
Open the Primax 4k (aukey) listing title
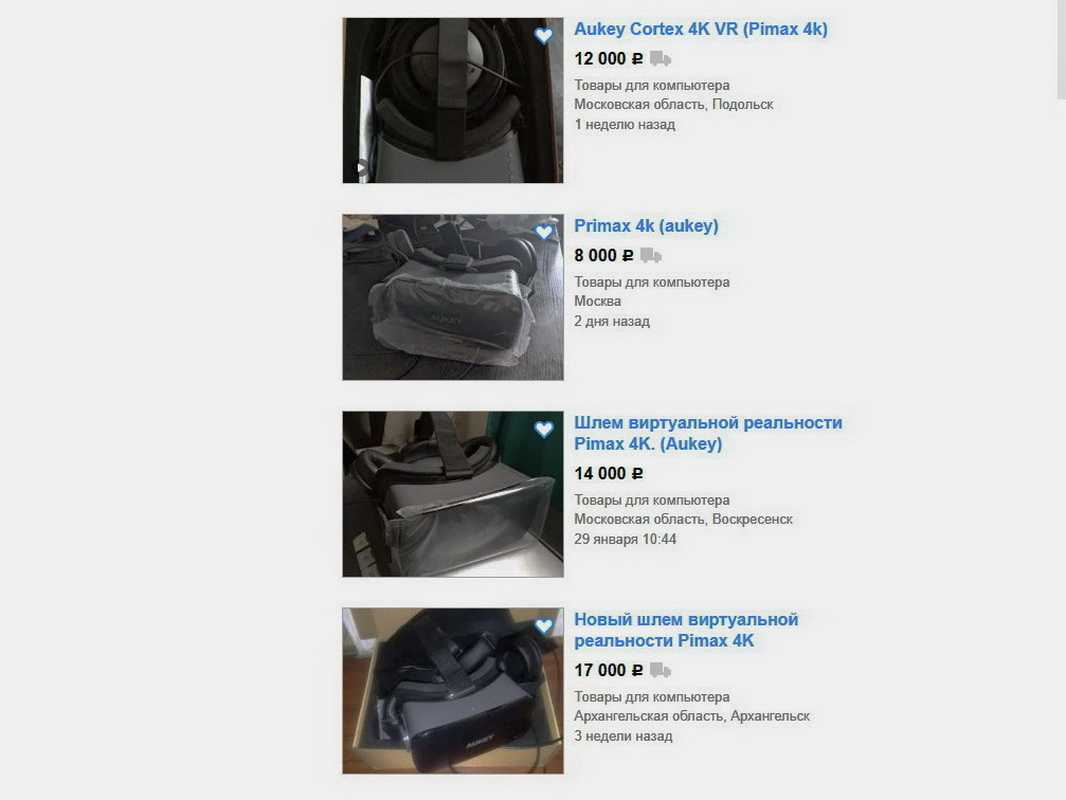pyautogui.click(x=646, y=226)
